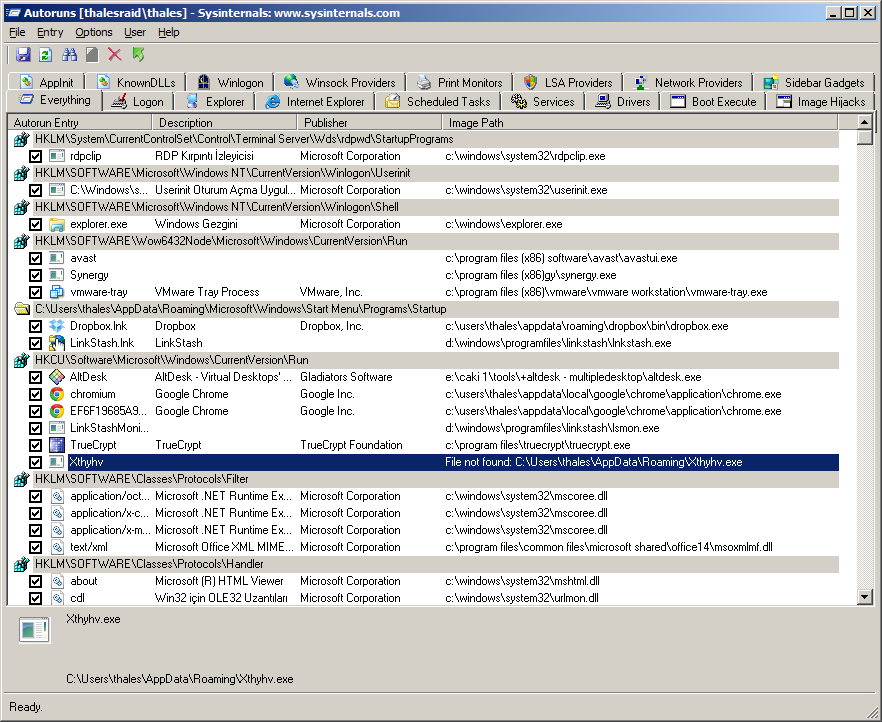Click the Gladiators Software publisher cell
The height and width of the screenshot is (722, 882).
point(346,377)
